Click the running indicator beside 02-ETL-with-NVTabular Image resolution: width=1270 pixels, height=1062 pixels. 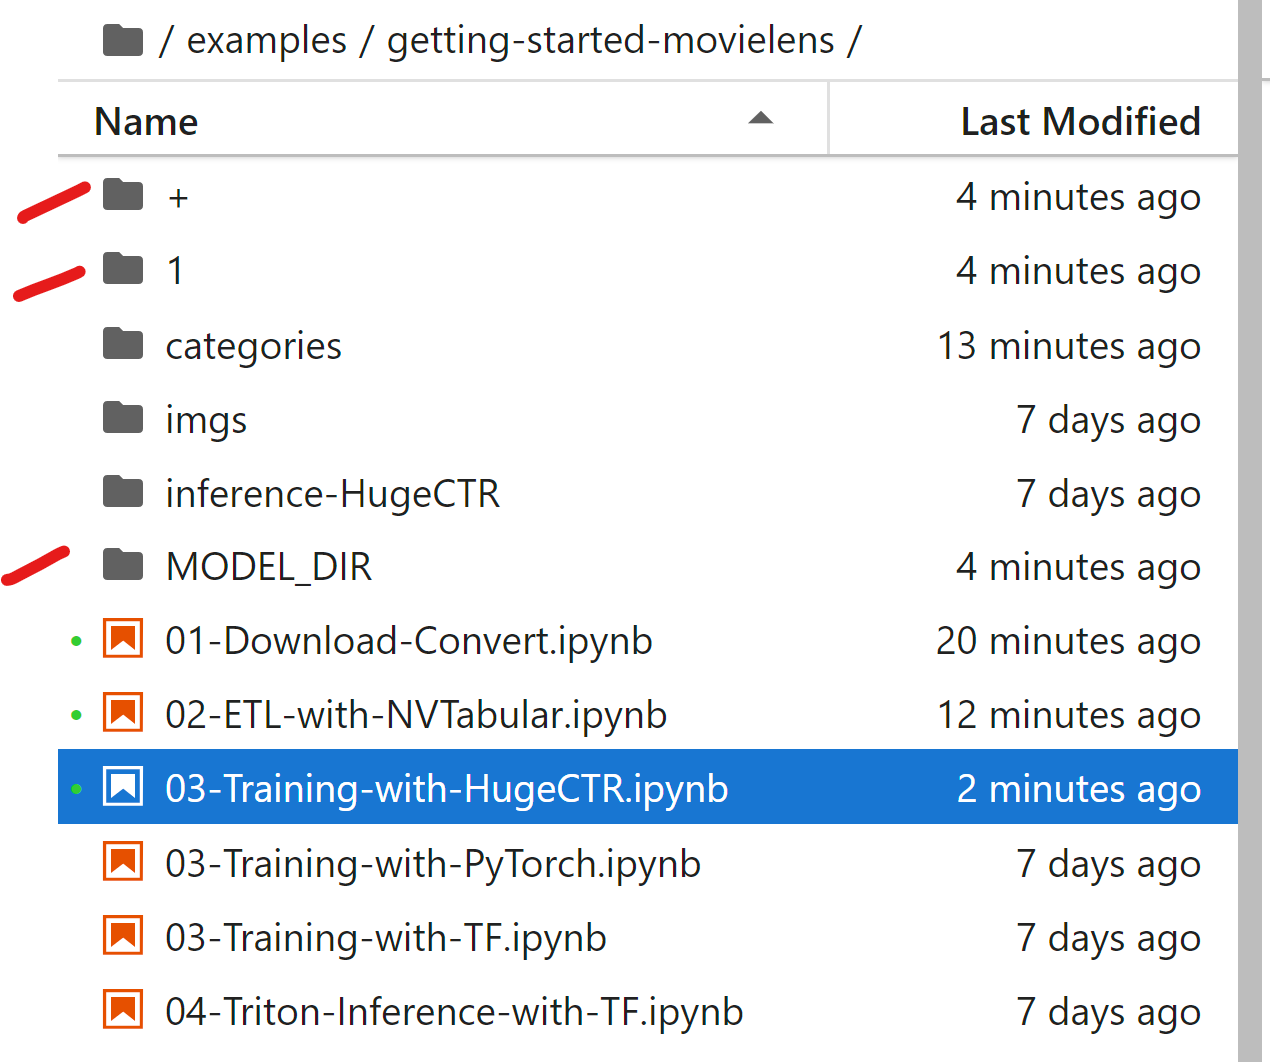coord(77,712)
